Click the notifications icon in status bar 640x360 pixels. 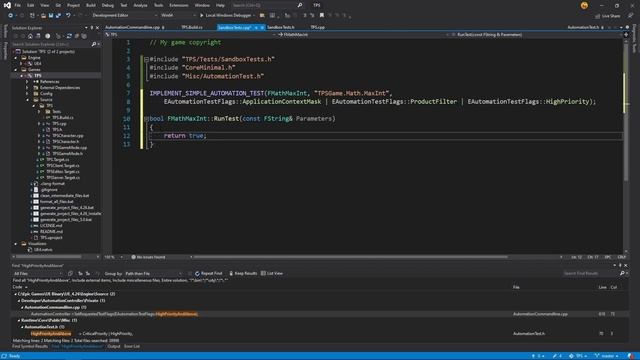632,356
